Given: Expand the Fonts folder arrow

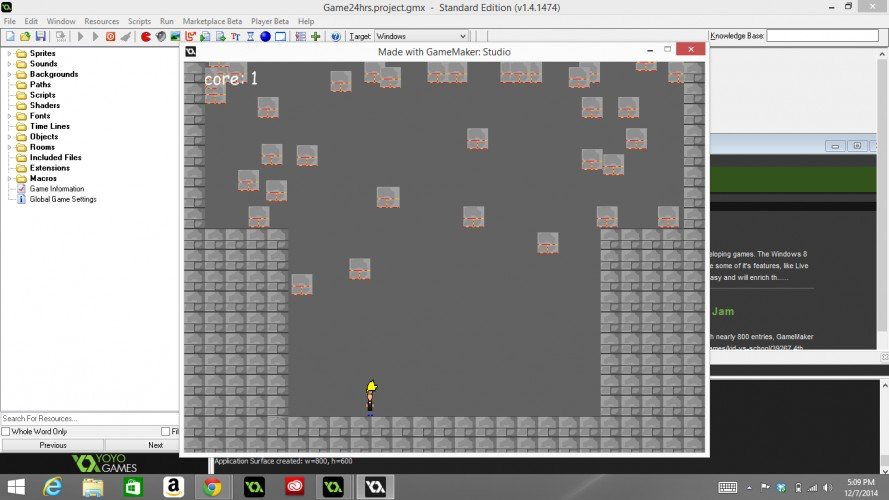Looking at the screenshot, I should point(9,116).
